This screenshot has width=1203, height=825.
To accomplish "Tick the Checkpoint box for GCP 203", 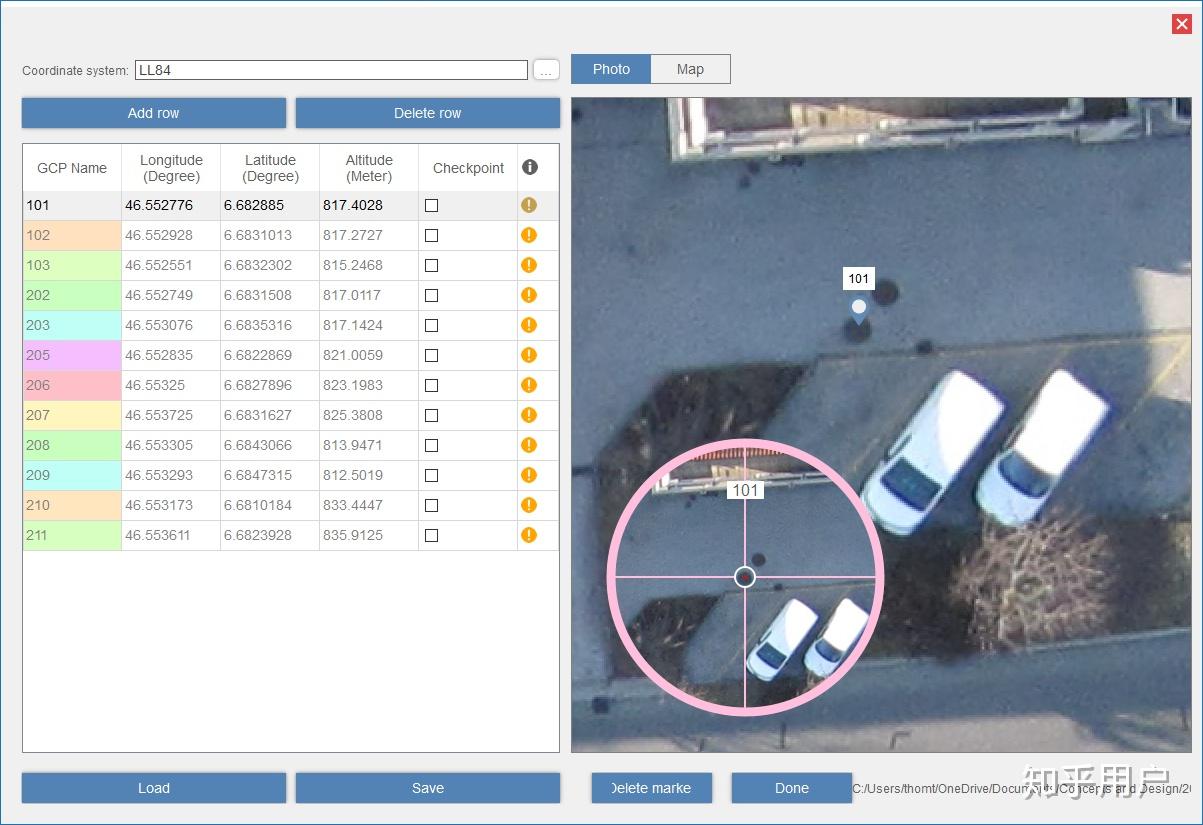I will [431, 325].
